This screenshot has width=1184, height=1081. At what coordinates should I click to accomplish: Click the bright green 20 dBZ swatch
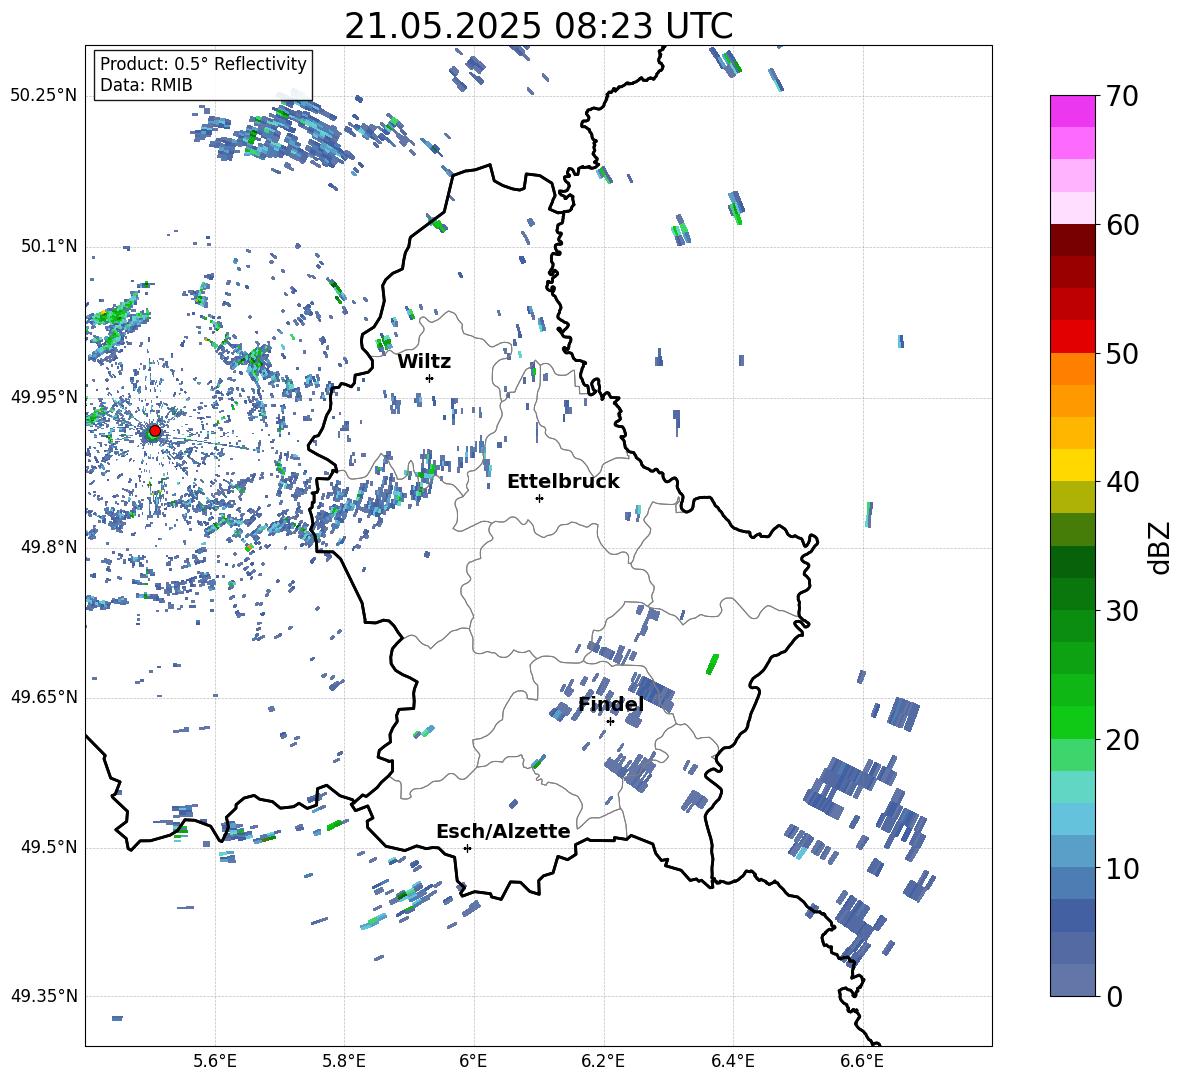click(1073, 722)
